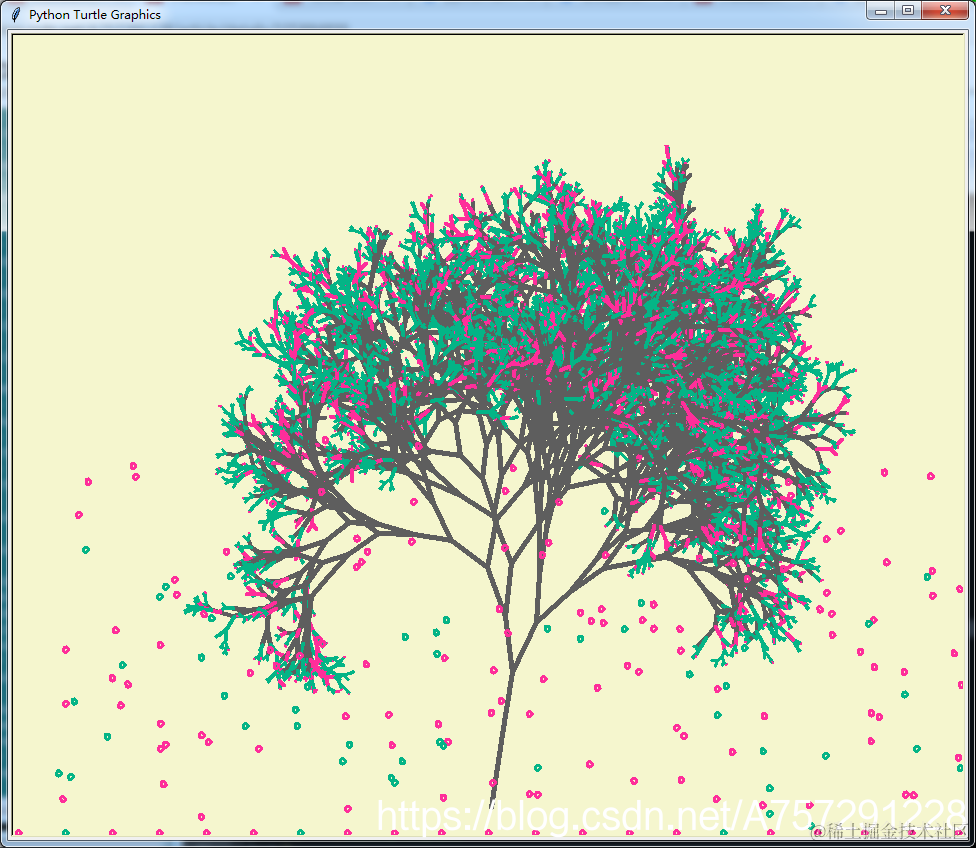
Task: Click the Chinese community watermark text
Action: [x=889, y=830]
